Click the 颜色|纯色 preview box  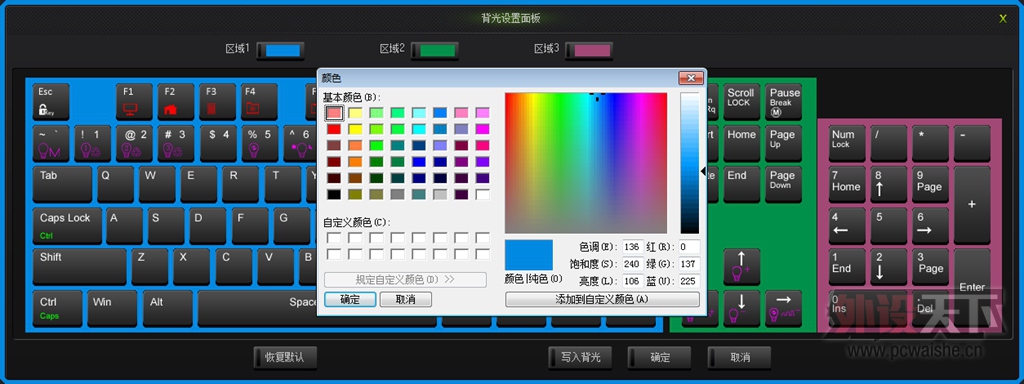[x=529, y=255]
